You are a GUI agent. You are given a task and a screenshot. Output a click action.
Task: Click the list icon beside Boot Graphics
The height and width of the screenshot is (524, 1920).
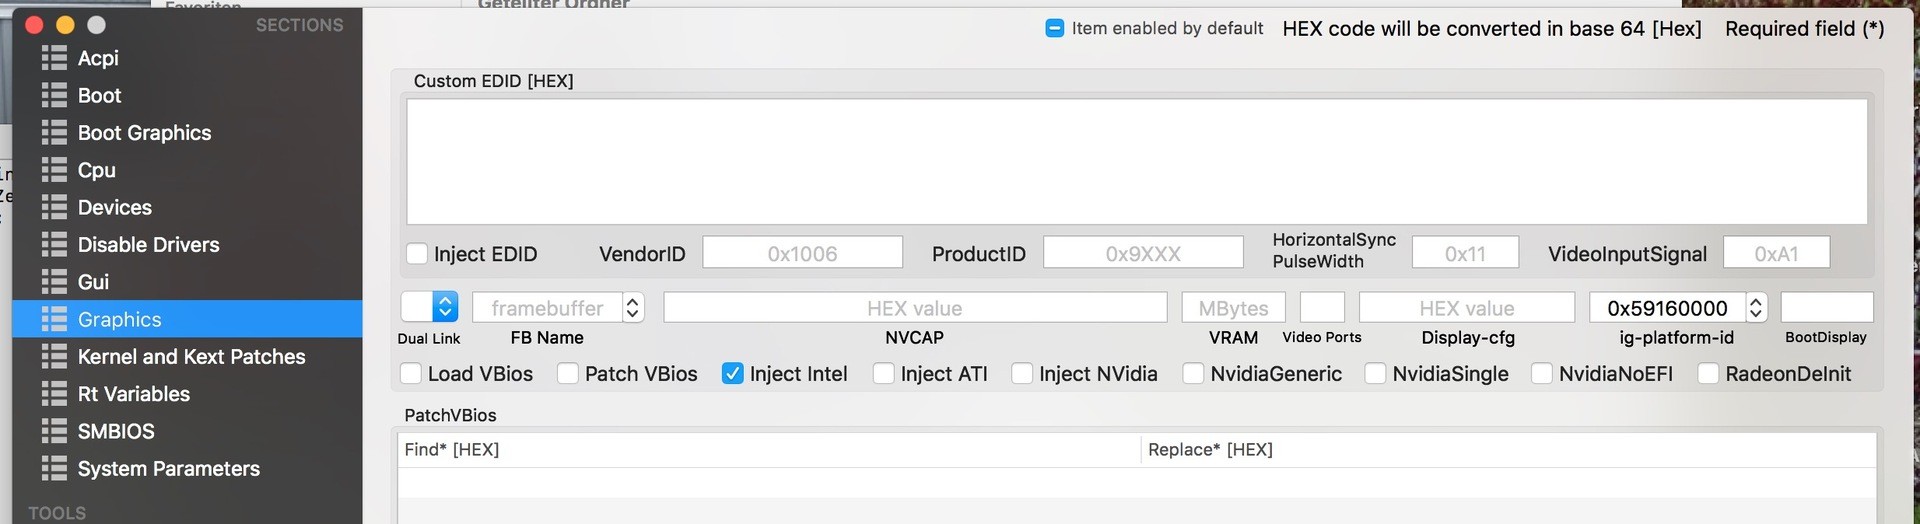coord(54,133)
